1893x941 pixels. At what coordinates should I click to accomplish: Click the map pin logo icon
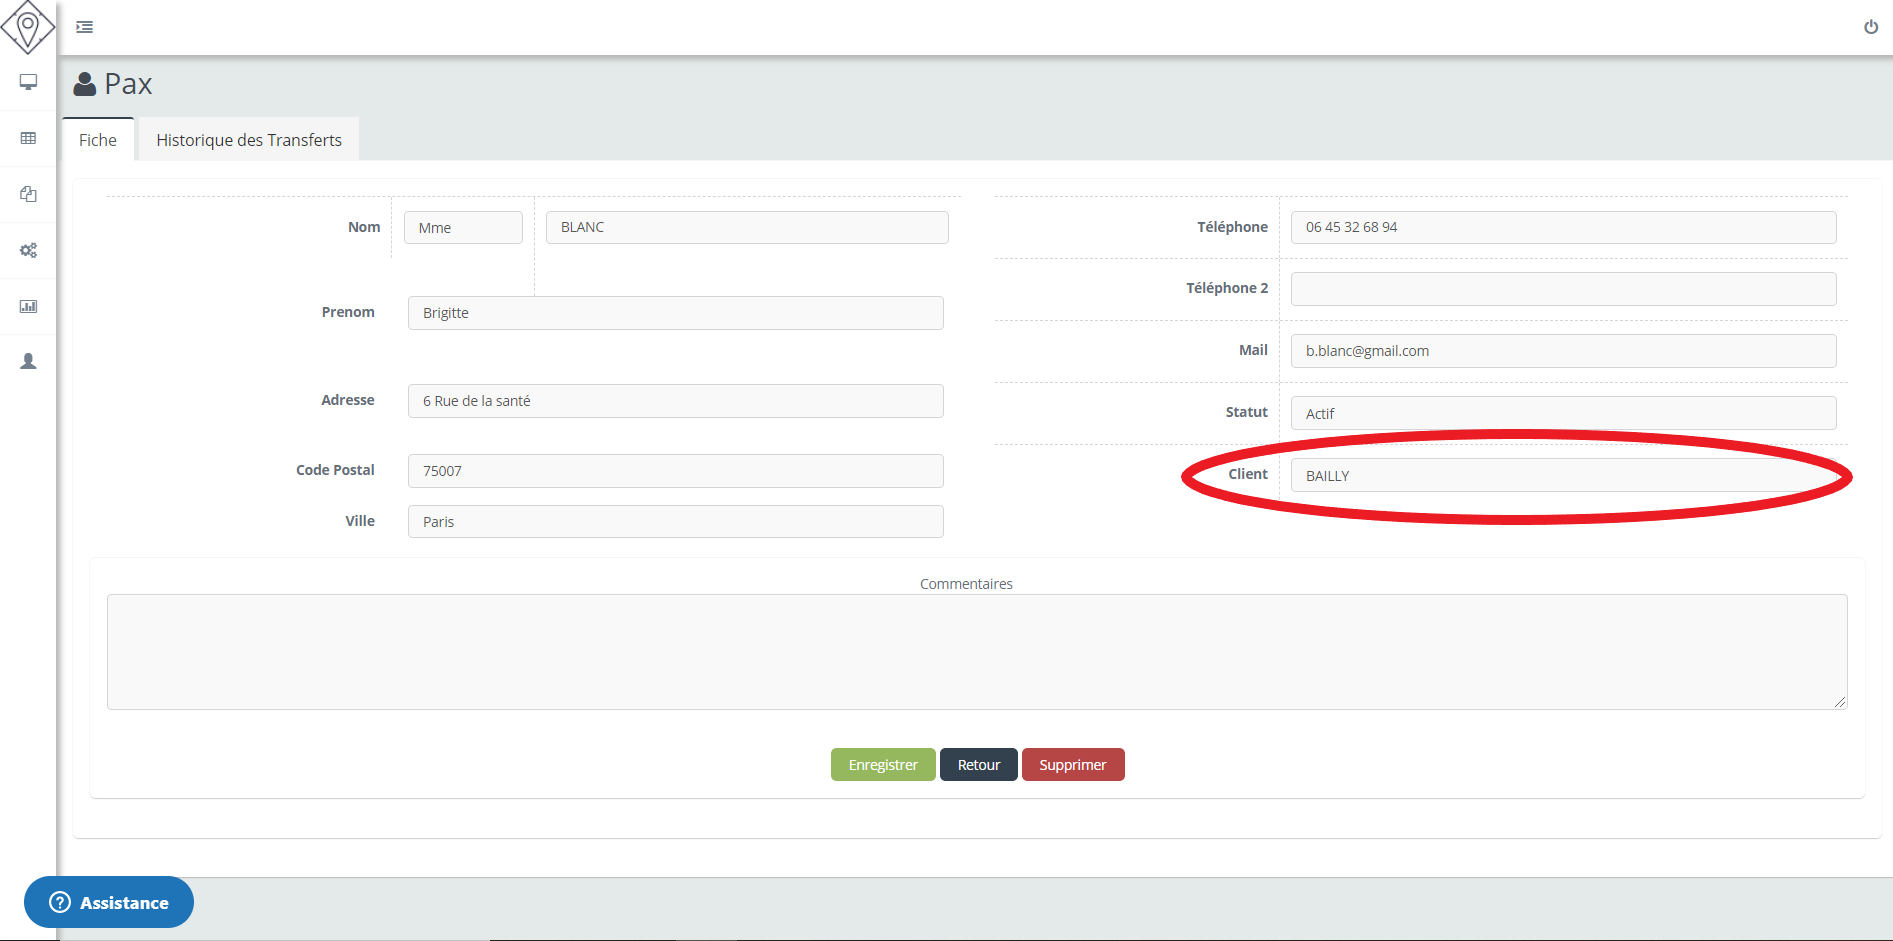coord(27,27)
